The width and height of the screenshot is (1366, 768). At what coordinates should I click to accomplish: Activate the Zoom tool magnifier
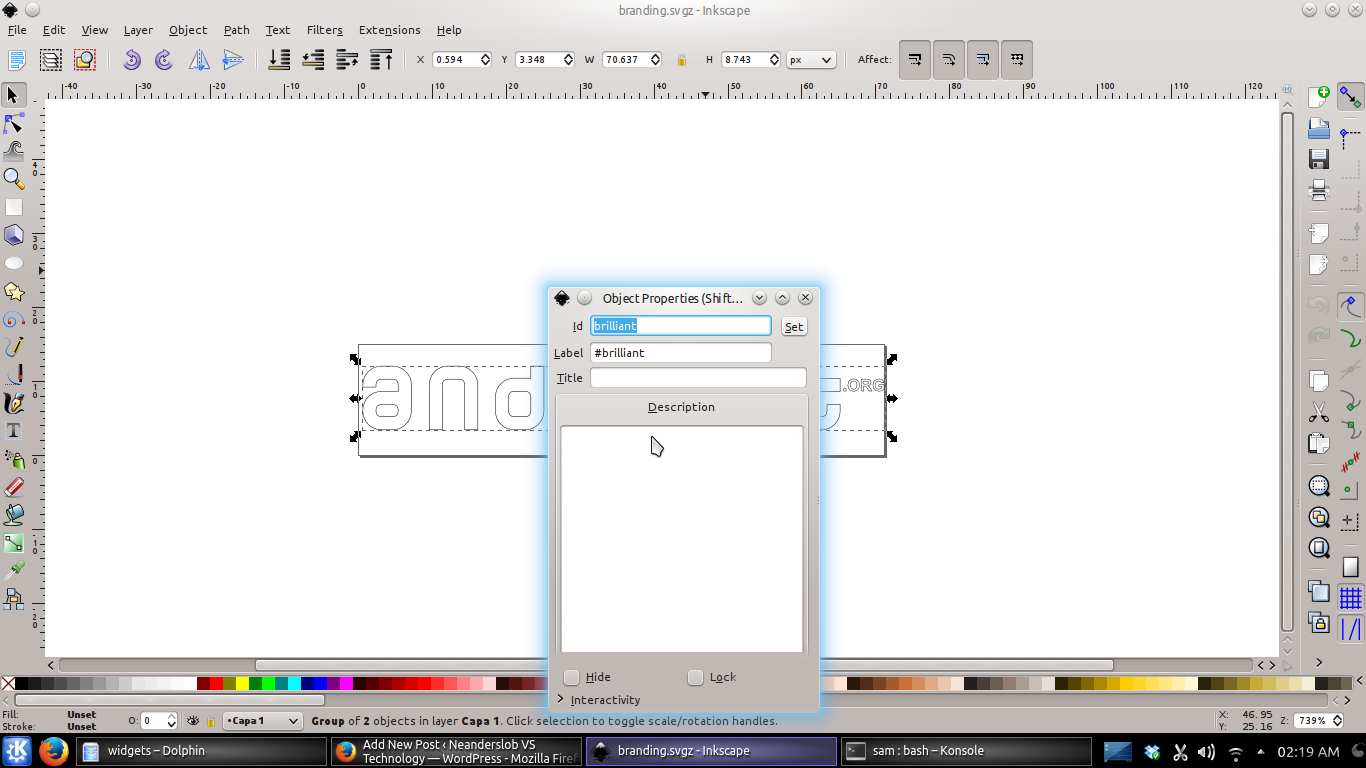(14, 178)
